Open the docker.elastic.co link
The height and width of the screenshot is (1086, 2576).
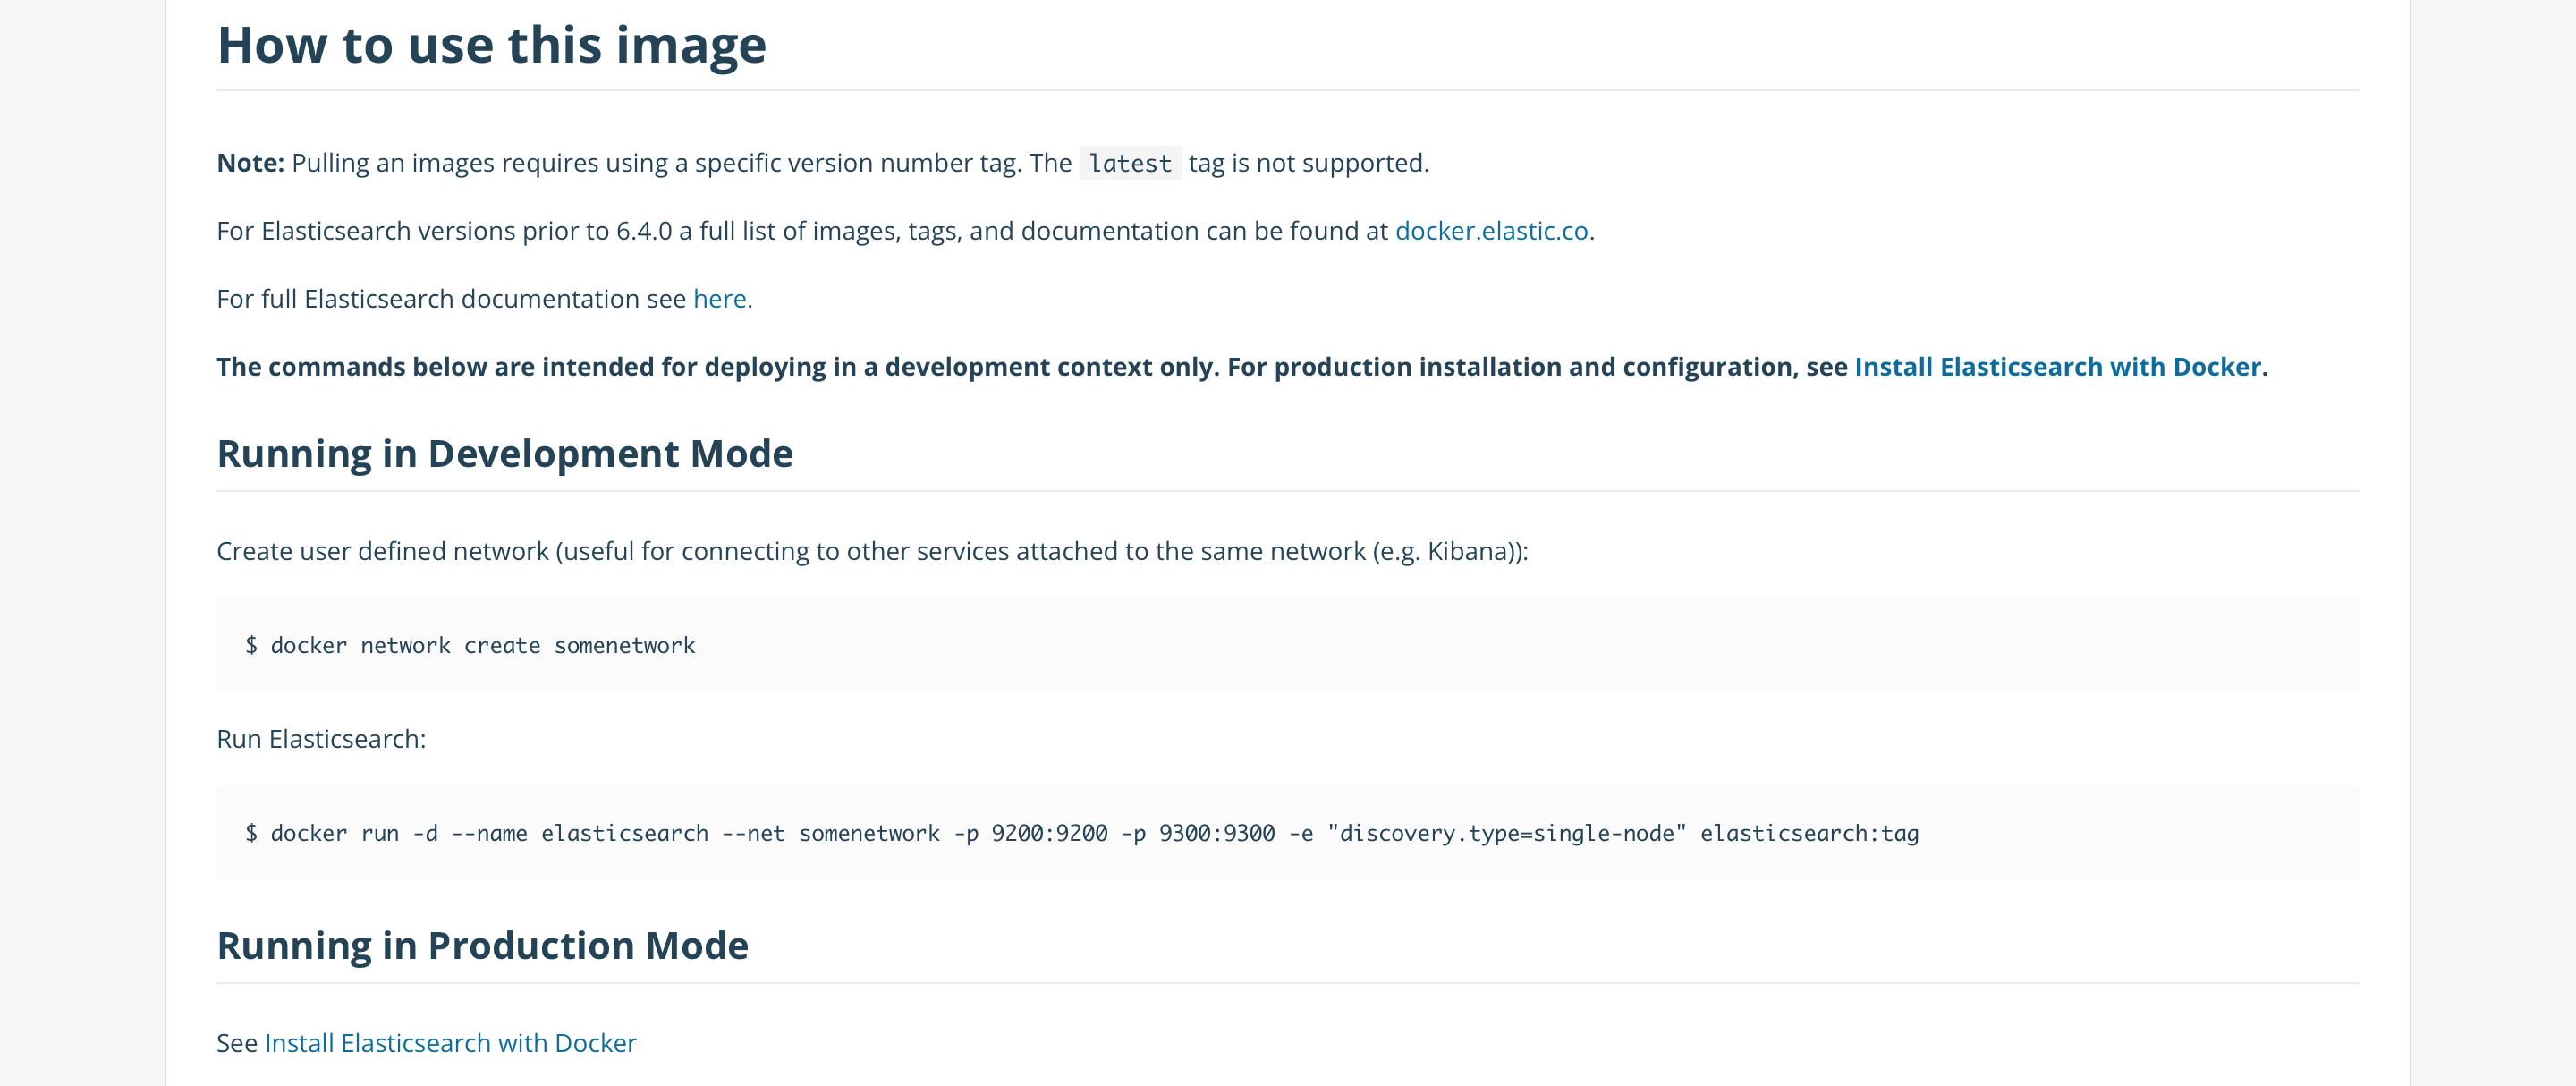pos(1491,231)
